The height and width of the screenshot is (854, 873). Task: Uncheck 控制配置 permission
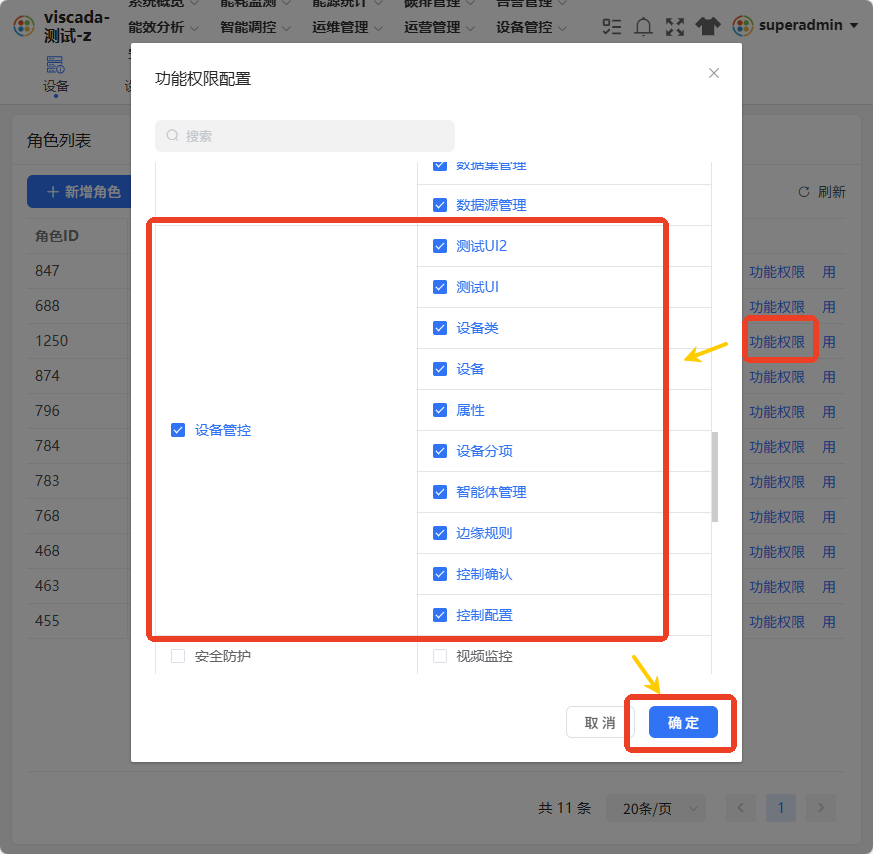coord(440,615)
